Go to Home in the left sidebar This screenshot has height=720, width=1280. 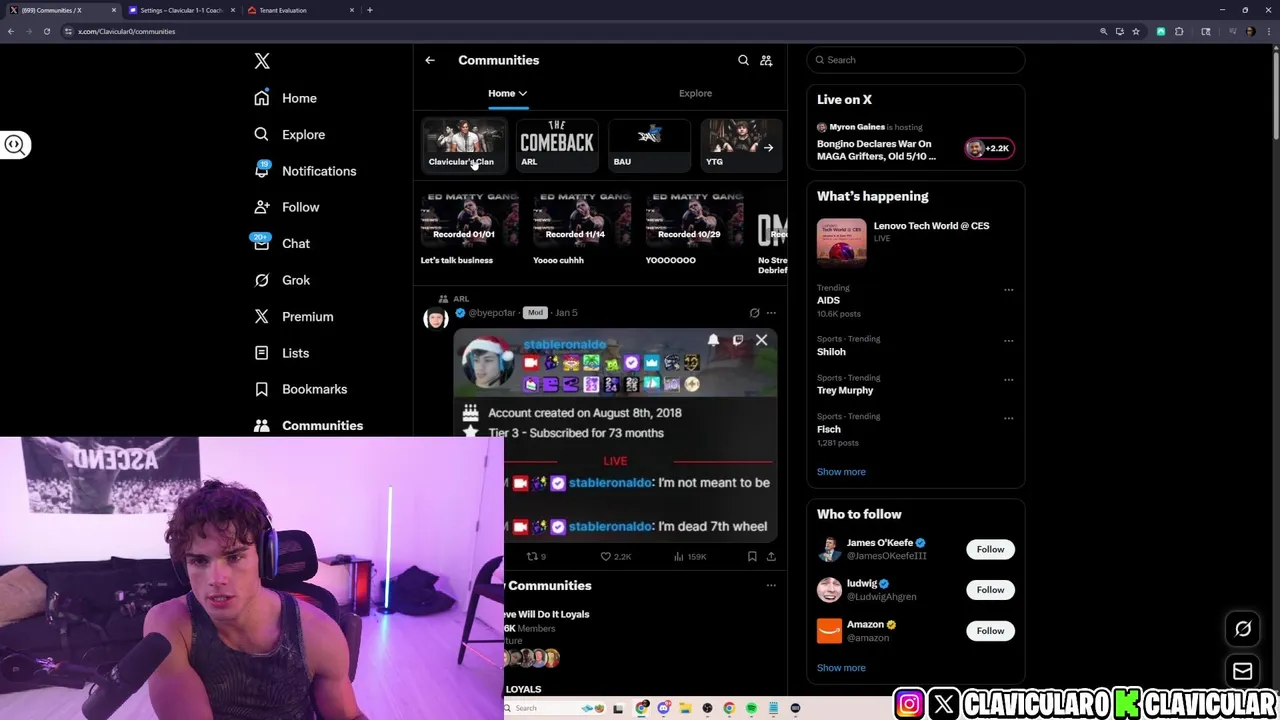286,98
